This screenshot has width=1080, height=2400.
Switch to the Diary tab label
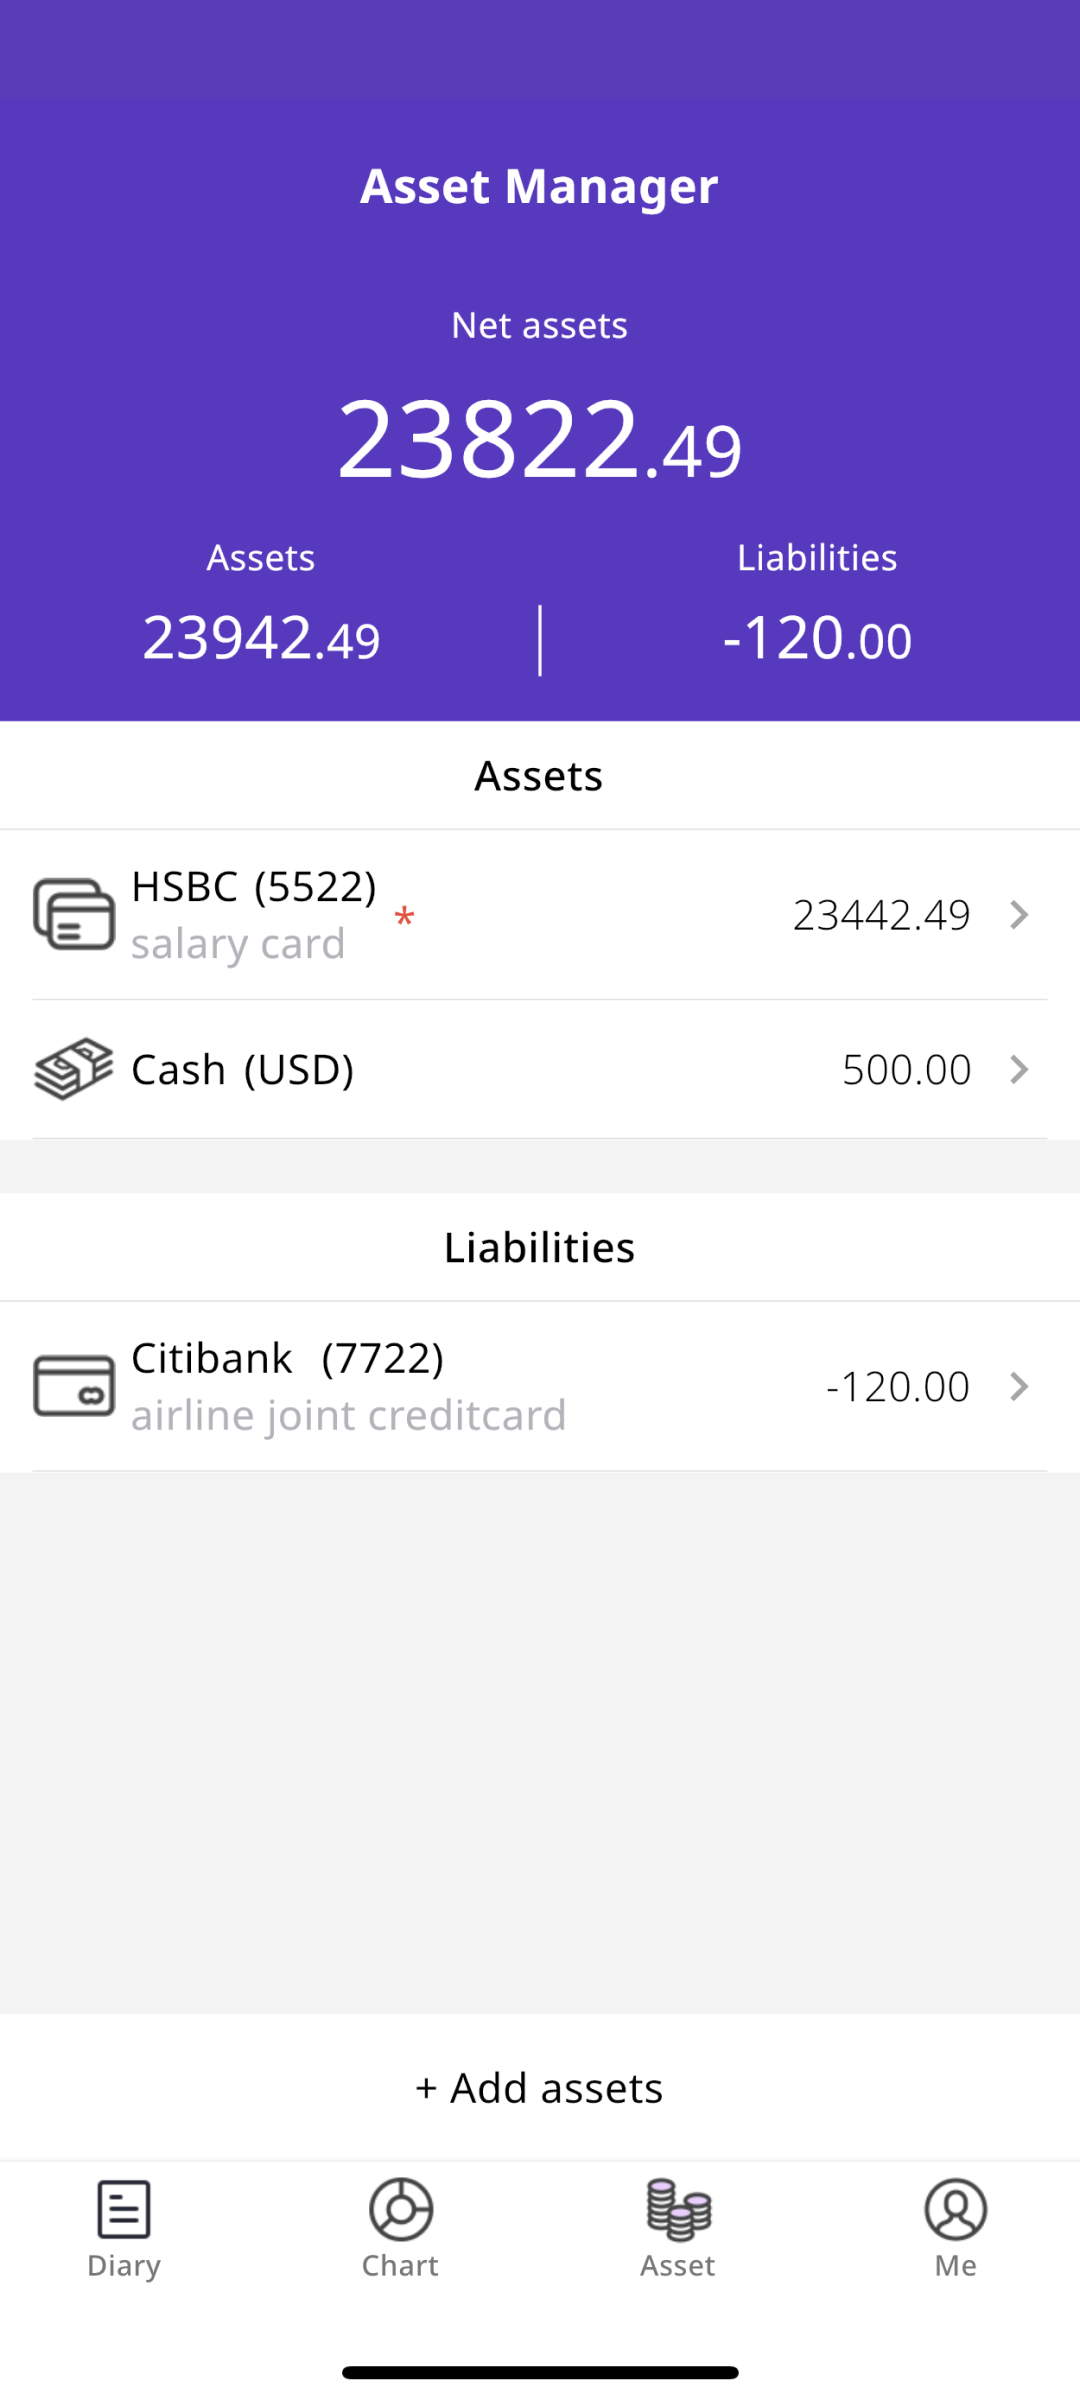[x=124, y=2266]
